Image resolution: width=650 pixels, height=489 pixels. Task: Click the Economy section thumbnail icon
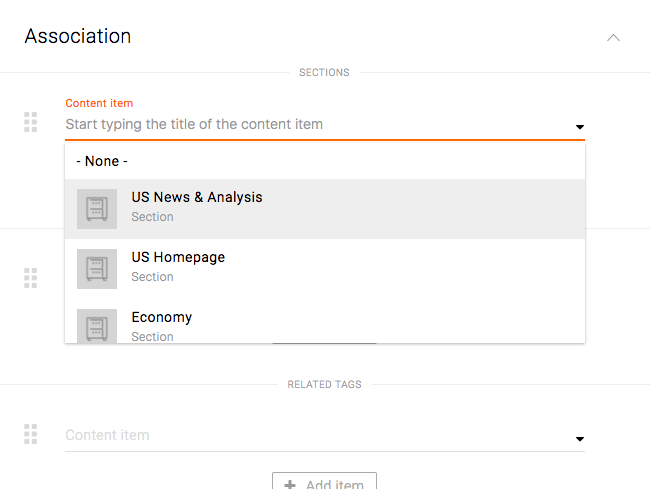[97, 326]
